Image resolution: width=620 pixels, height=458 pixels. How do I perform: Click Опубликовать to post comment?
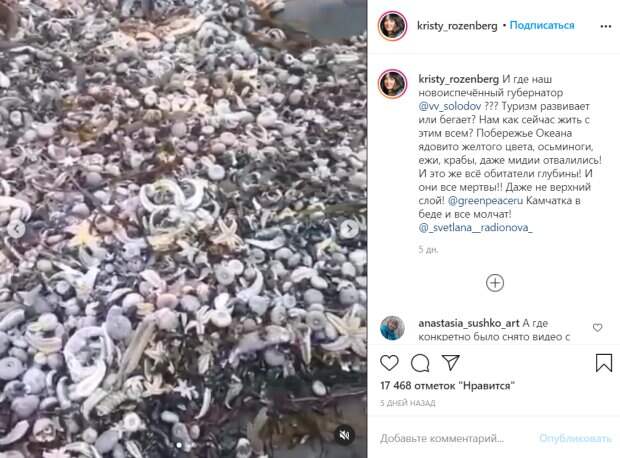[575, 438]
